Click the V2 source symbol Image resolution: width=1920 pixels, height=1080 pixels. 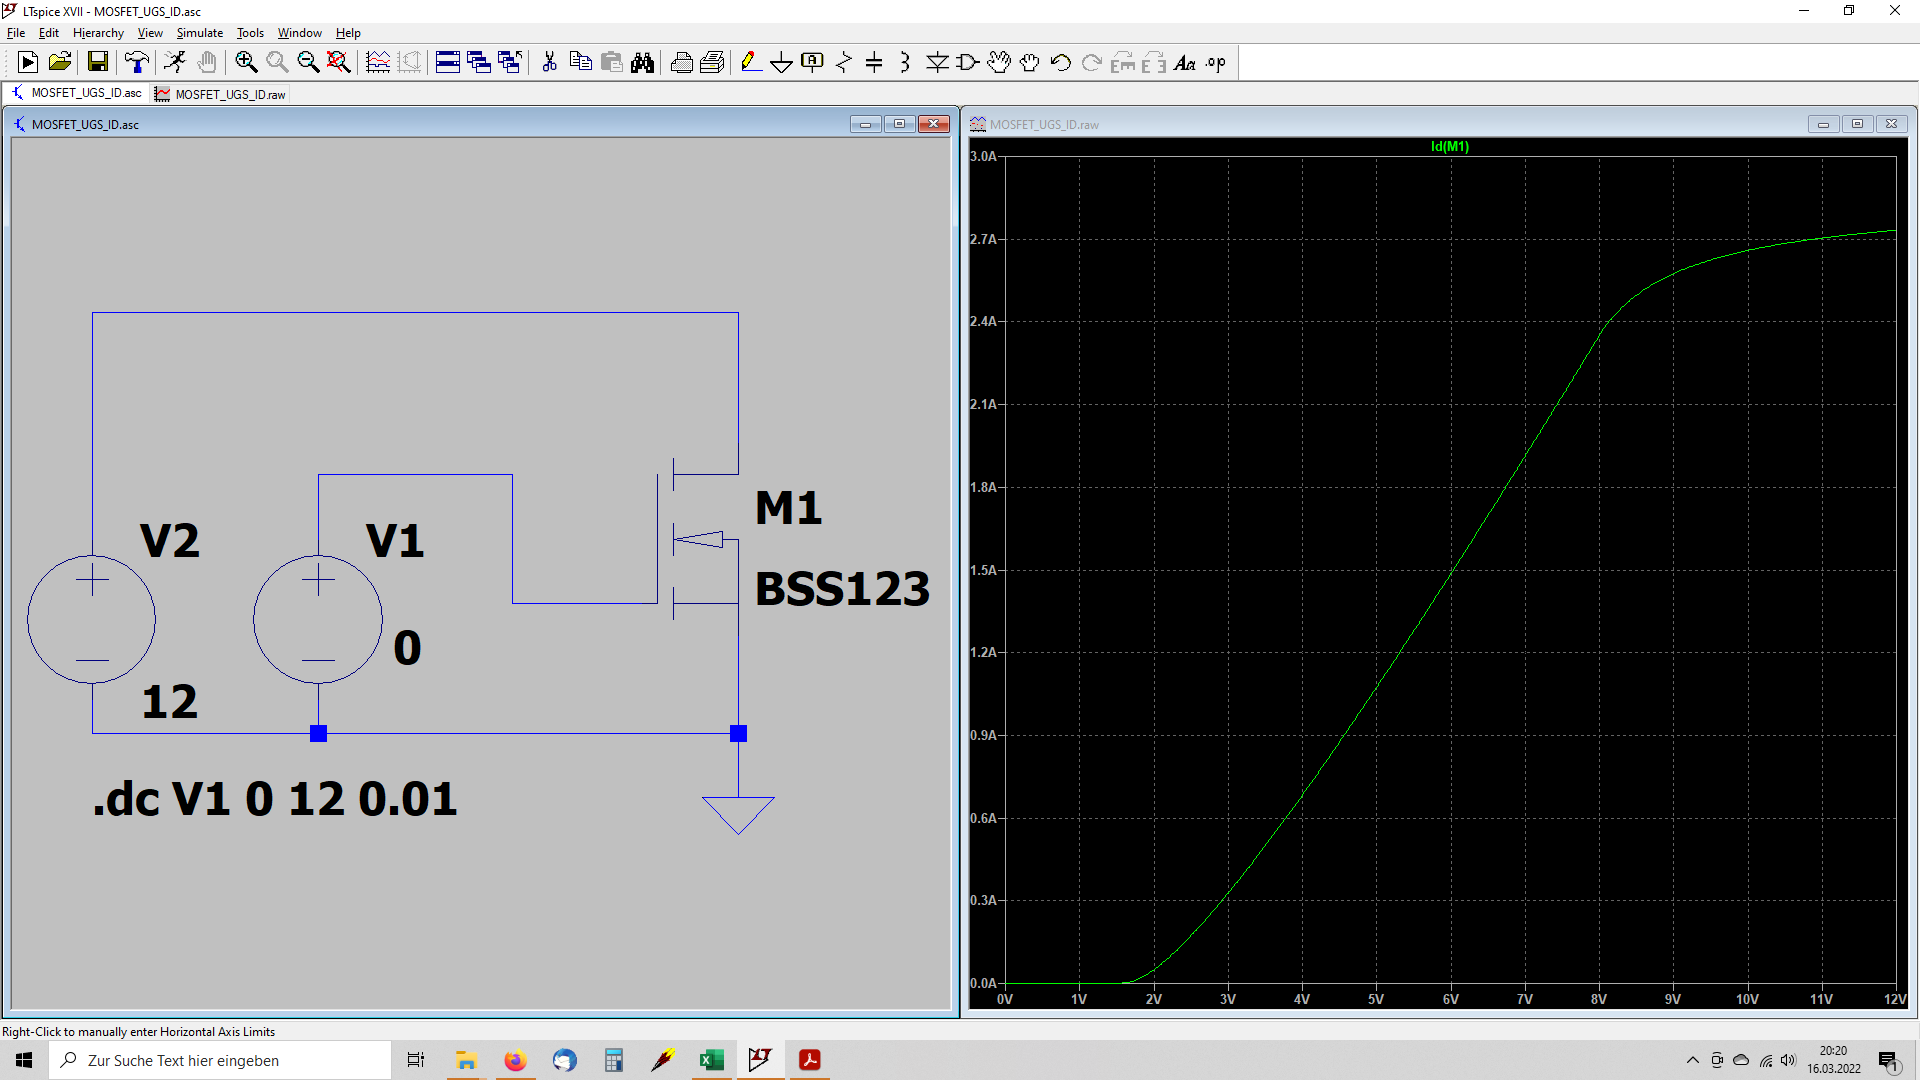92,620
